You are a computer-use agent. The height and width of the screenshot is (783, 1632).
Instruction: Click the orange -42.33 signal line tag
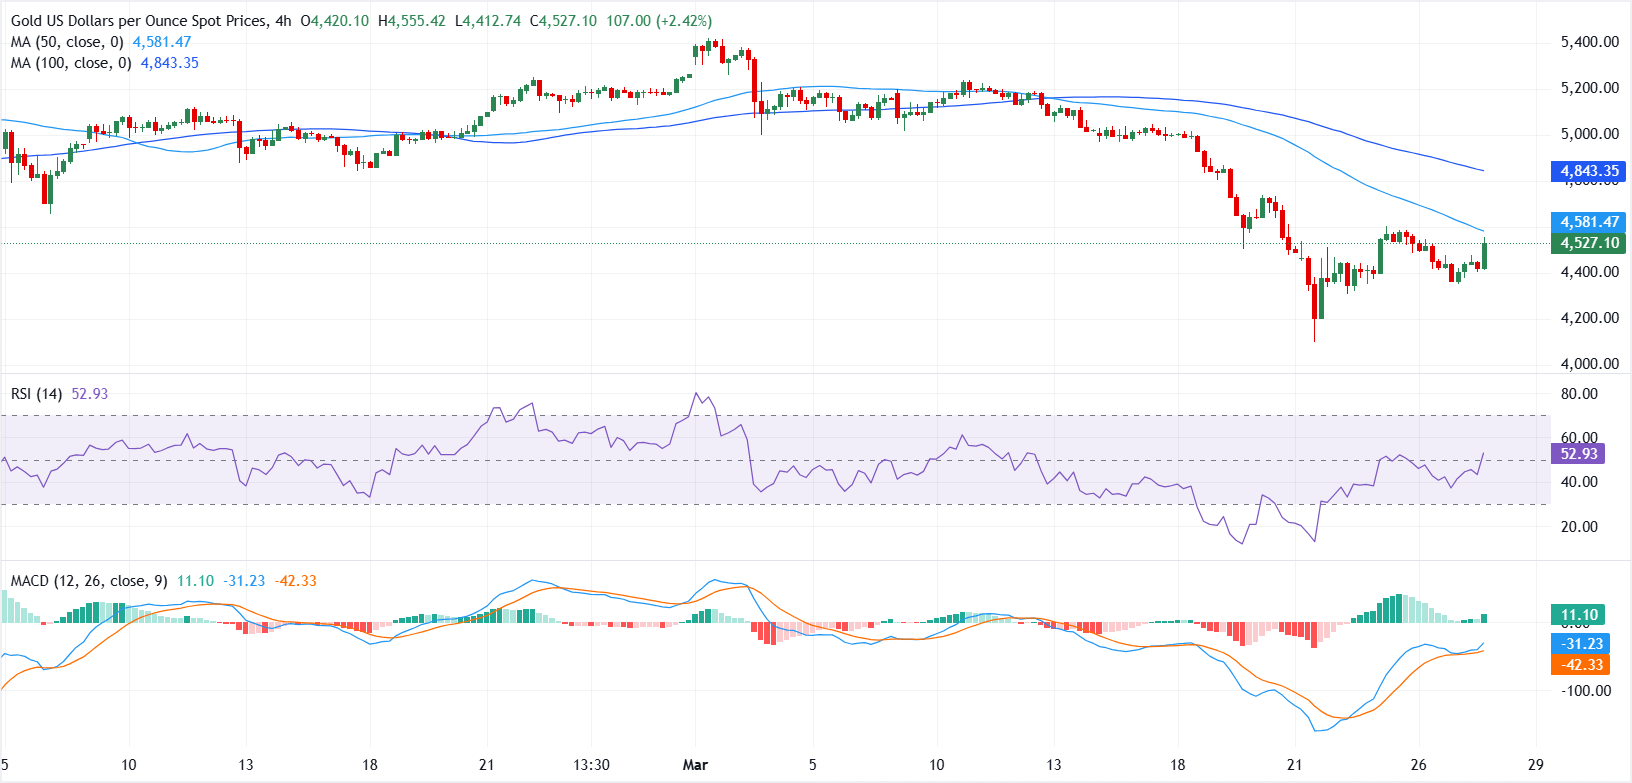point(1581,665)
